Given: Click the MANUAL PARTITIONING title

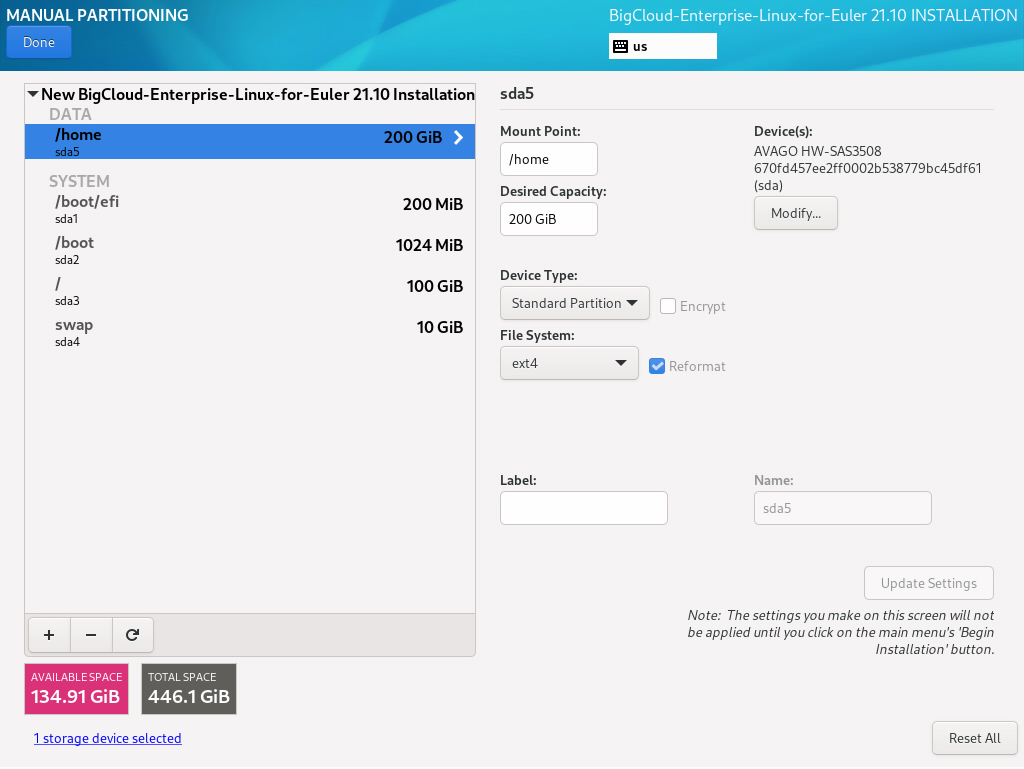Looking at the screenshot, I should click(x=97, y=15).
